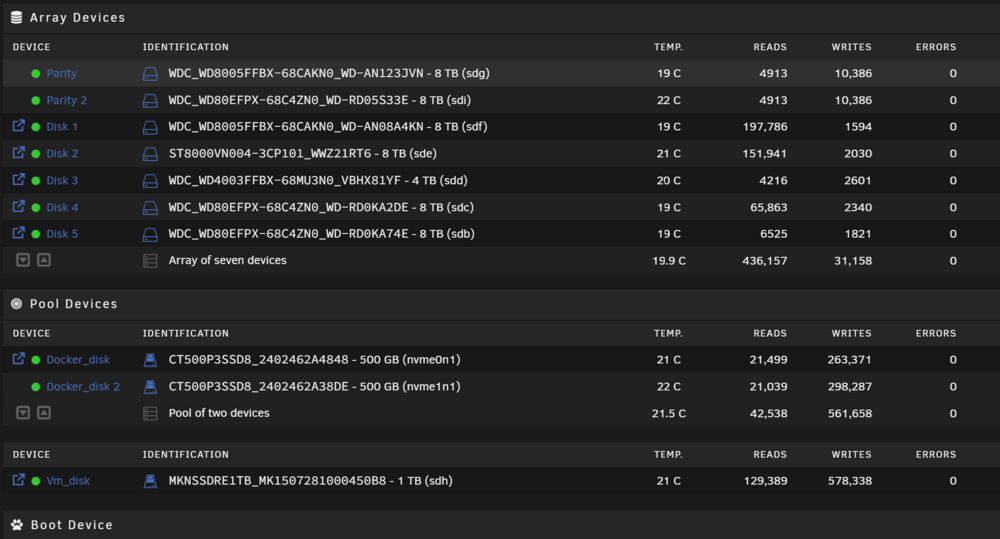This screenshot has width=1000, height=539.
Task: Click the Array of seven devices list icon
Action: pos(150,261)
